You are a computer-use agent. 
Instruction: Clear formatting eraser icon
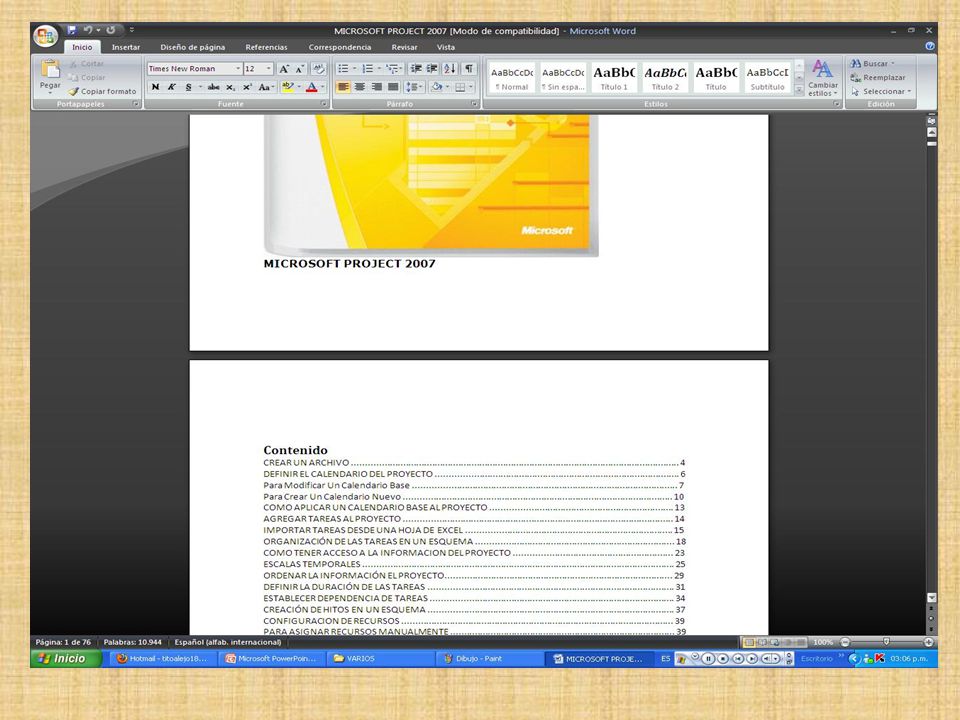[318, 69]
